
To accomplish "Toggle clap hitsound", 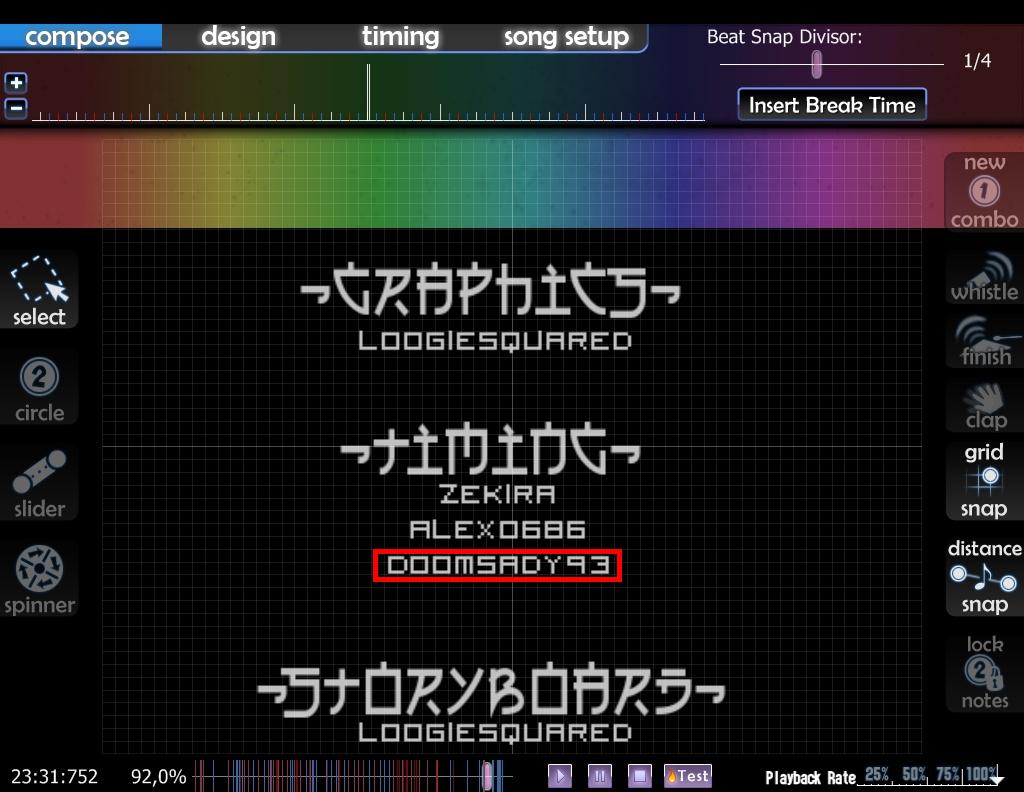I will (x=984, y=405).
